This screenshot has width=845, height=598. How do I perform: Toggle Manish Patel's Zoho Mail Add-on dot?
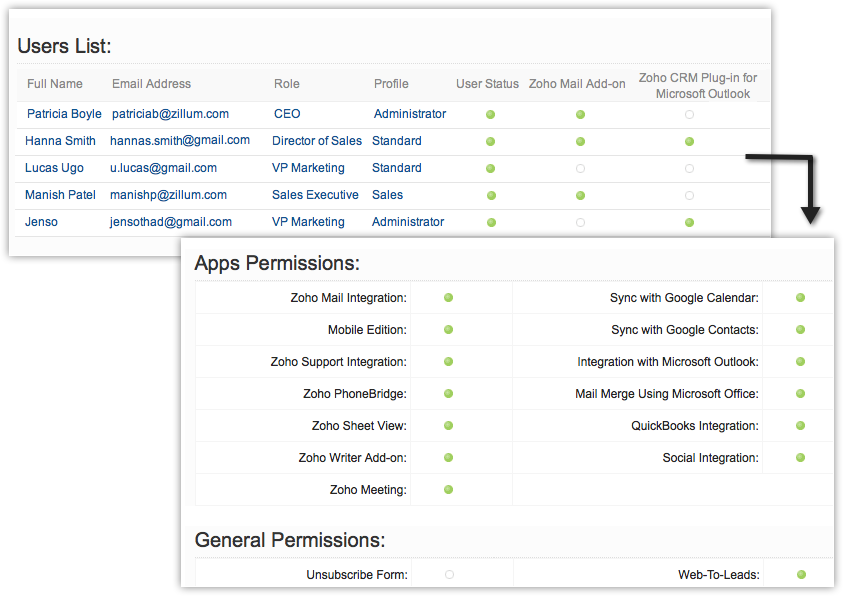point(580,196)
